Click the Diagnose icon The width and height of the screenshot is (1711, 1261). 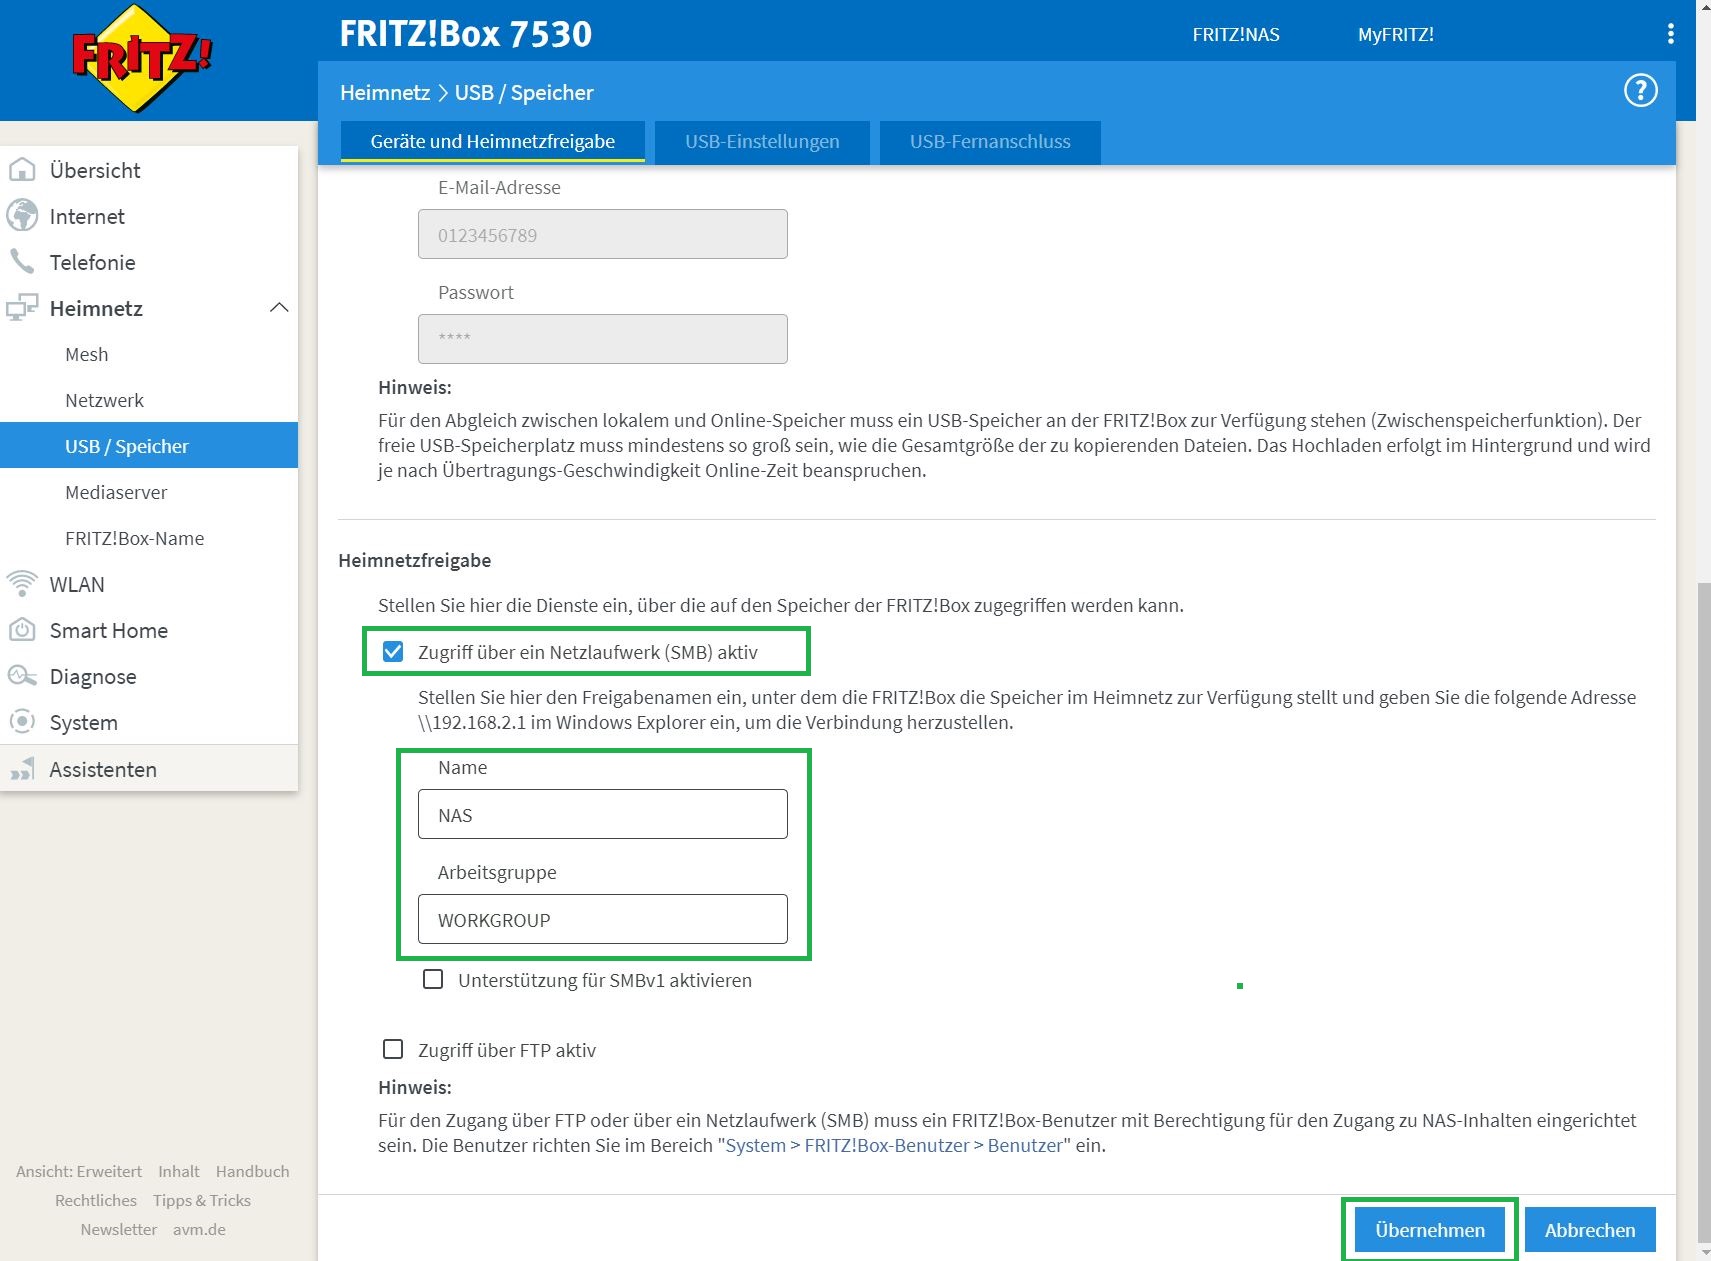click(x=22, y=676)
